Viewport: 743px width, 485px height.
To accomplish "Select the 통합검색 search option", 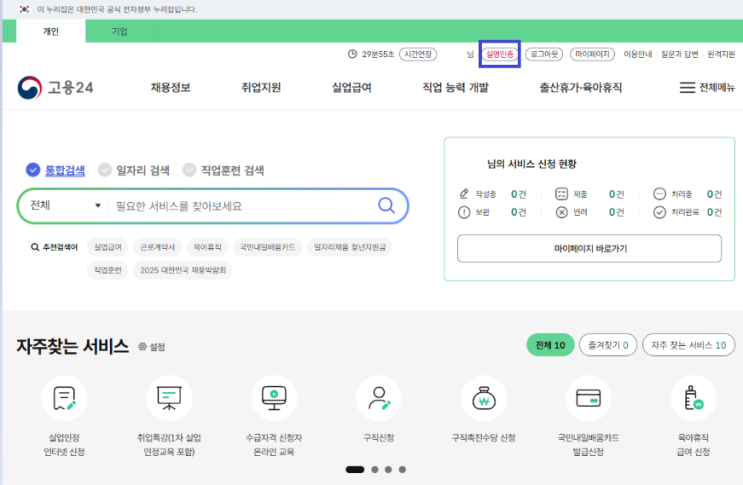I will 56,170.
